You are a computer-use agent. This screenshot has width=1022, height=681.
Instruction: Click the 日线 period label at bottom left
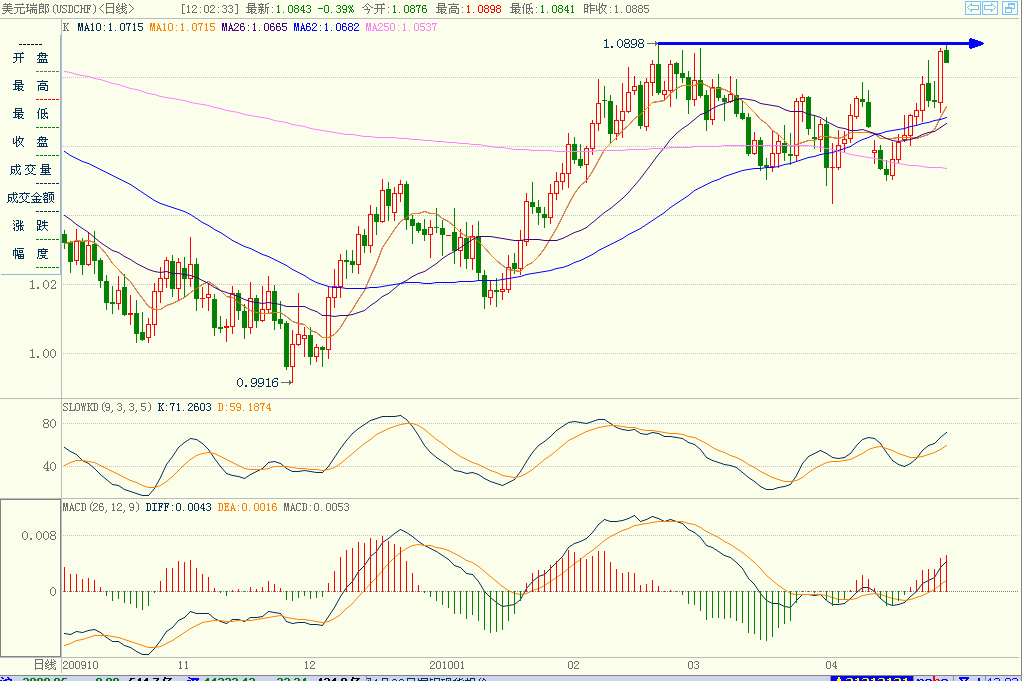[x=45, y=665]
